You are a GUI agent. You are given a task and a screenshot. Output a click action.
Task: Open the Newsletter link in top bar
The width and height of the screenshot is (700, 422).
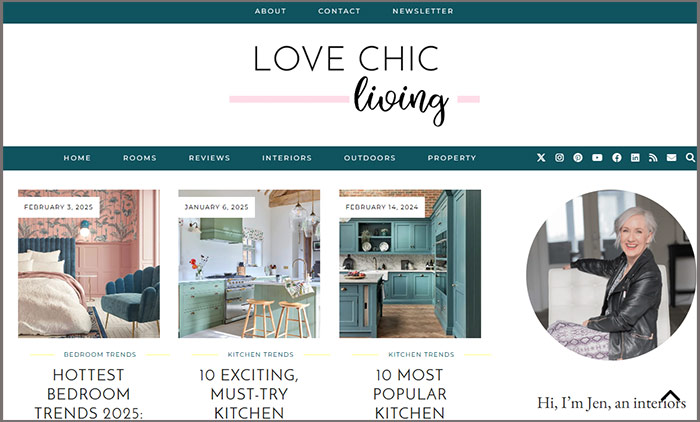click(423, 11)
